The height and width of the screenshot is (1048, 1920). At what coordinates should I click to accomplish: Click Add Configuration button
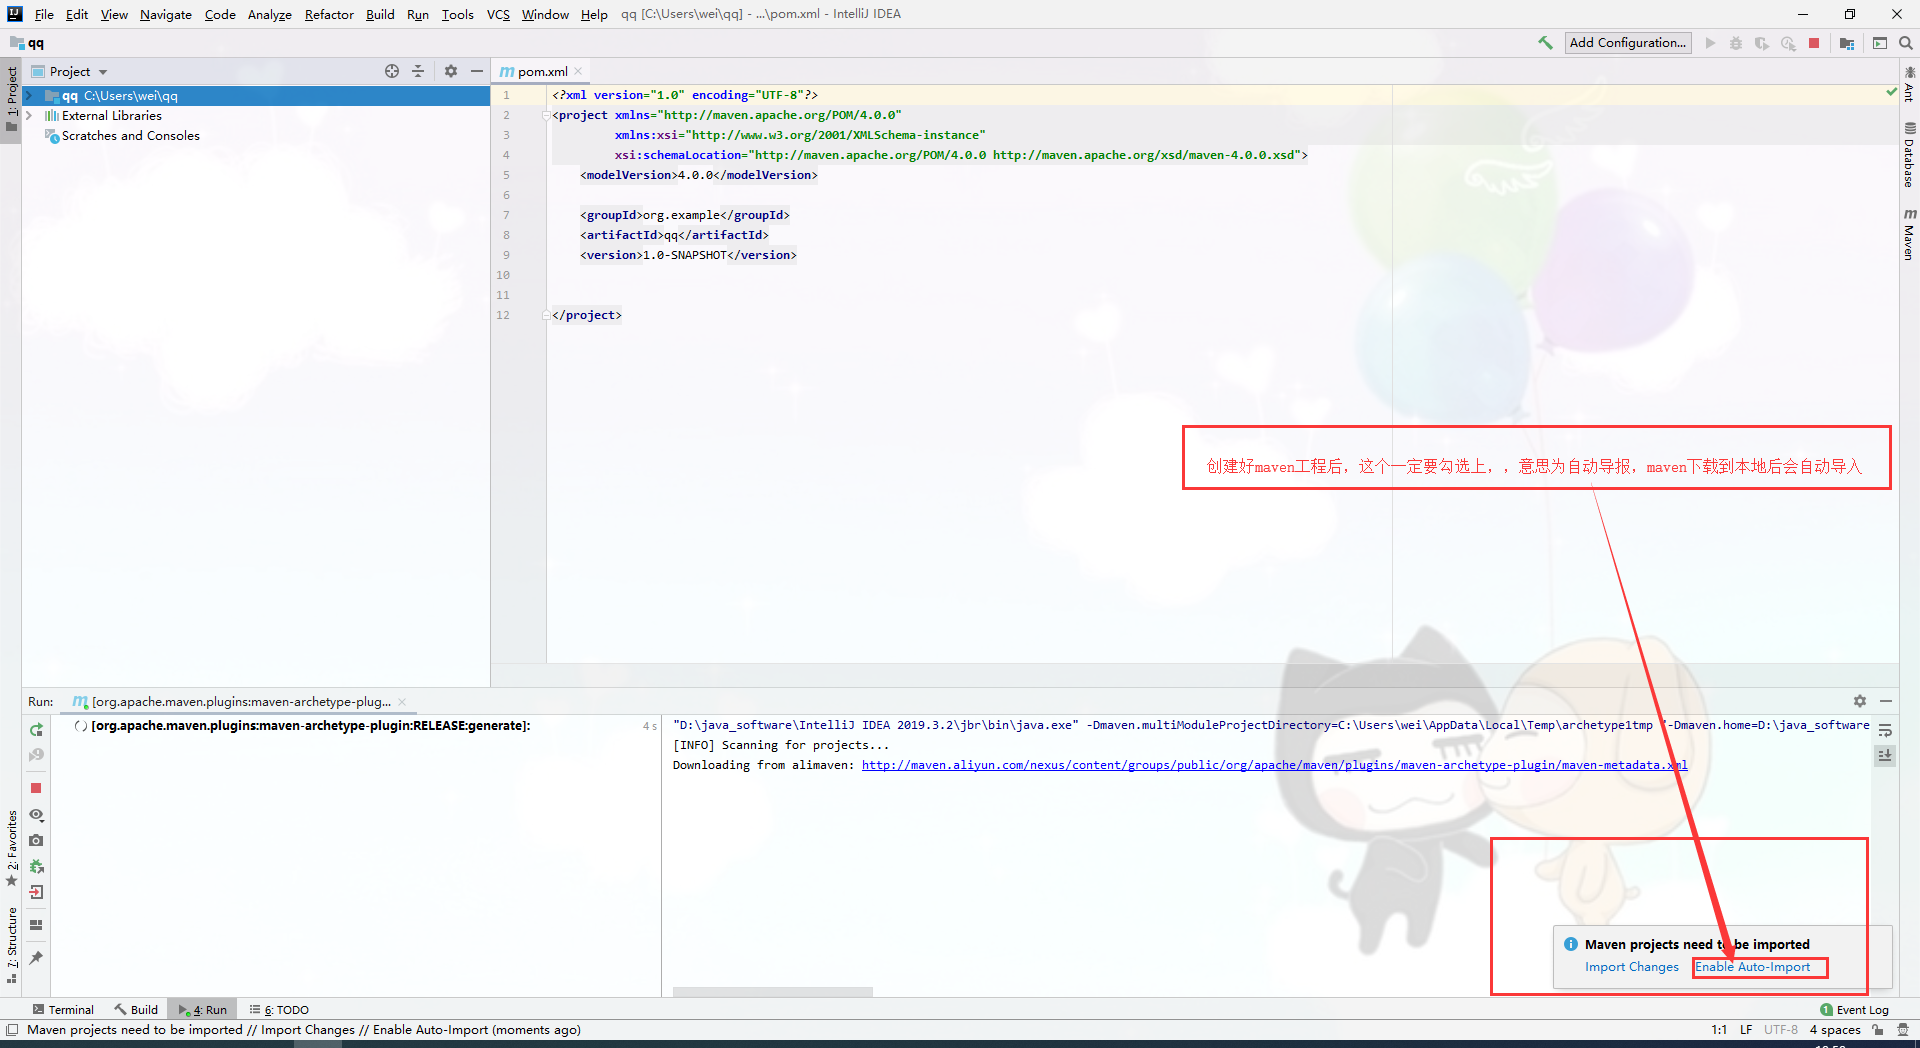coord(1628,43)
